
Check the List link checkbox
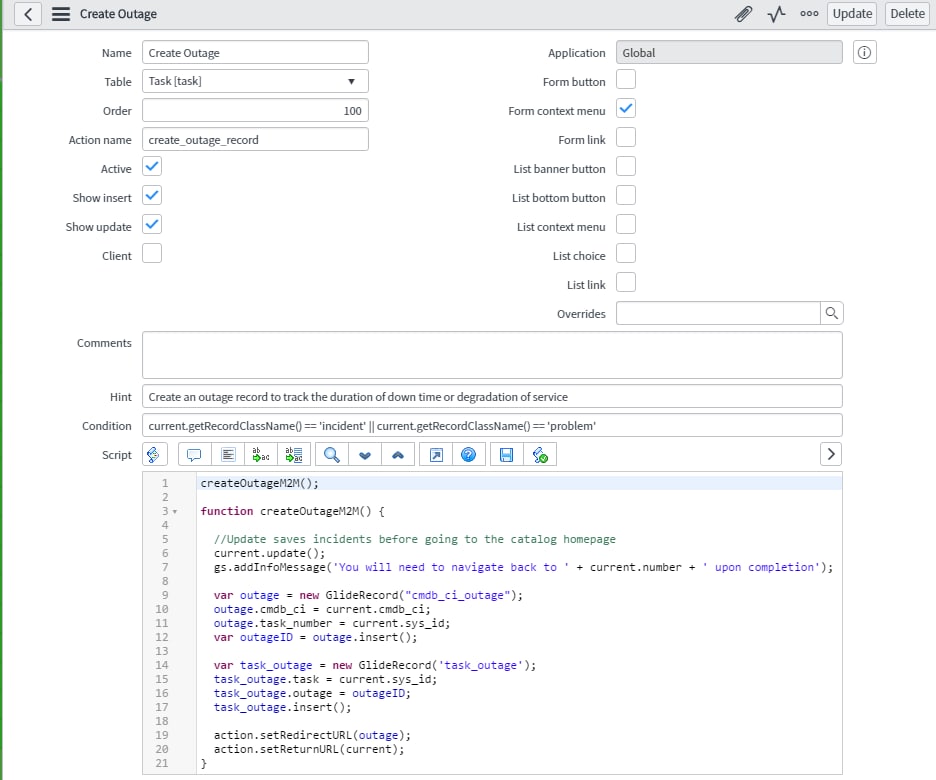pyautogui.click(x=626, y=282)
